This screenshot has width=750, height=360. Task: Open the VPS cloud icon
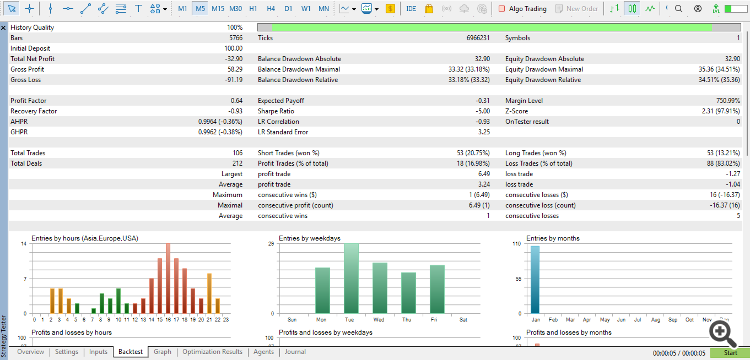(x=464, y=8)
